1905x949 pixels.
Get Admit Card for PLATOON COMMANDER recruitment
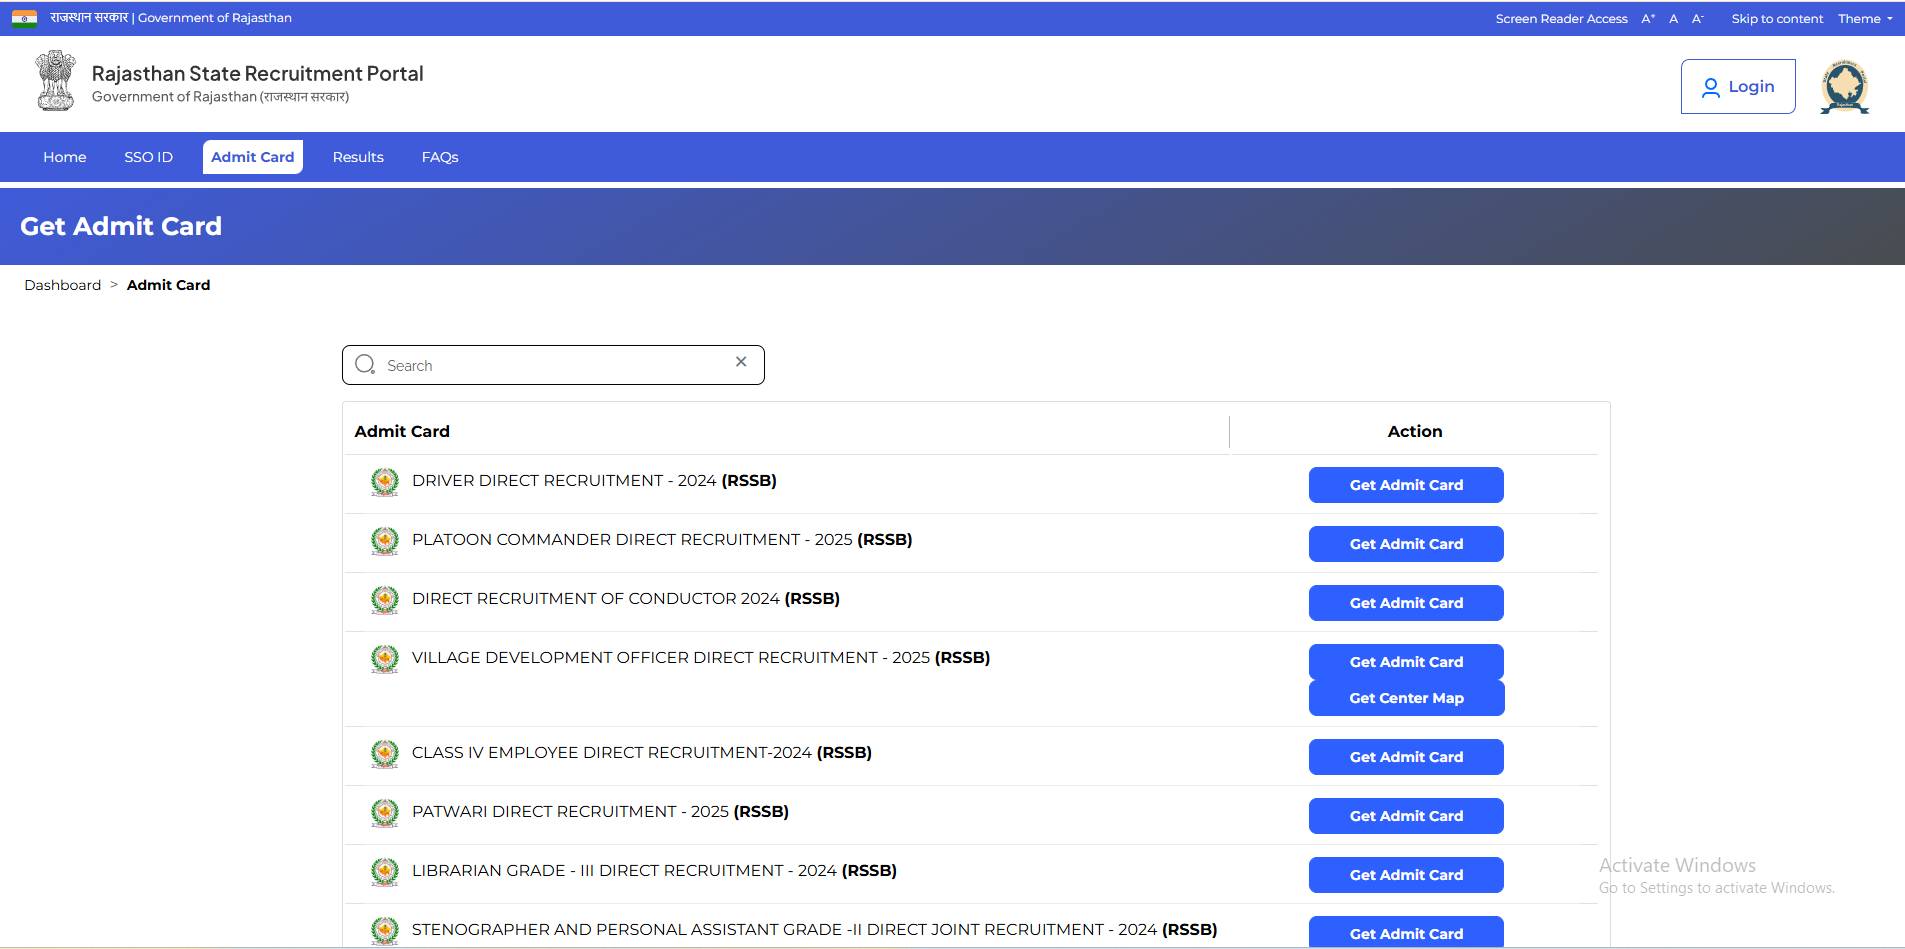(1405, 544)
